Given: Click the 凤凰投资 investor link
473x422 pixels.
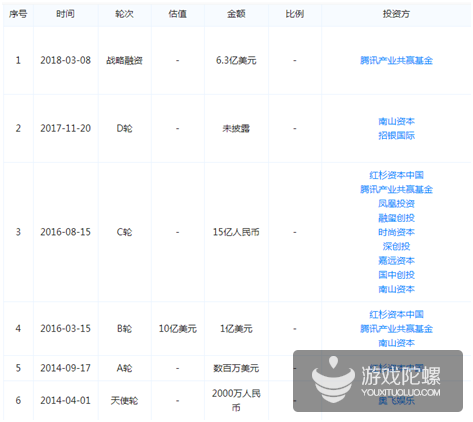Looking at the screenshot, I should pyautogui.click(x=396, y=203).
